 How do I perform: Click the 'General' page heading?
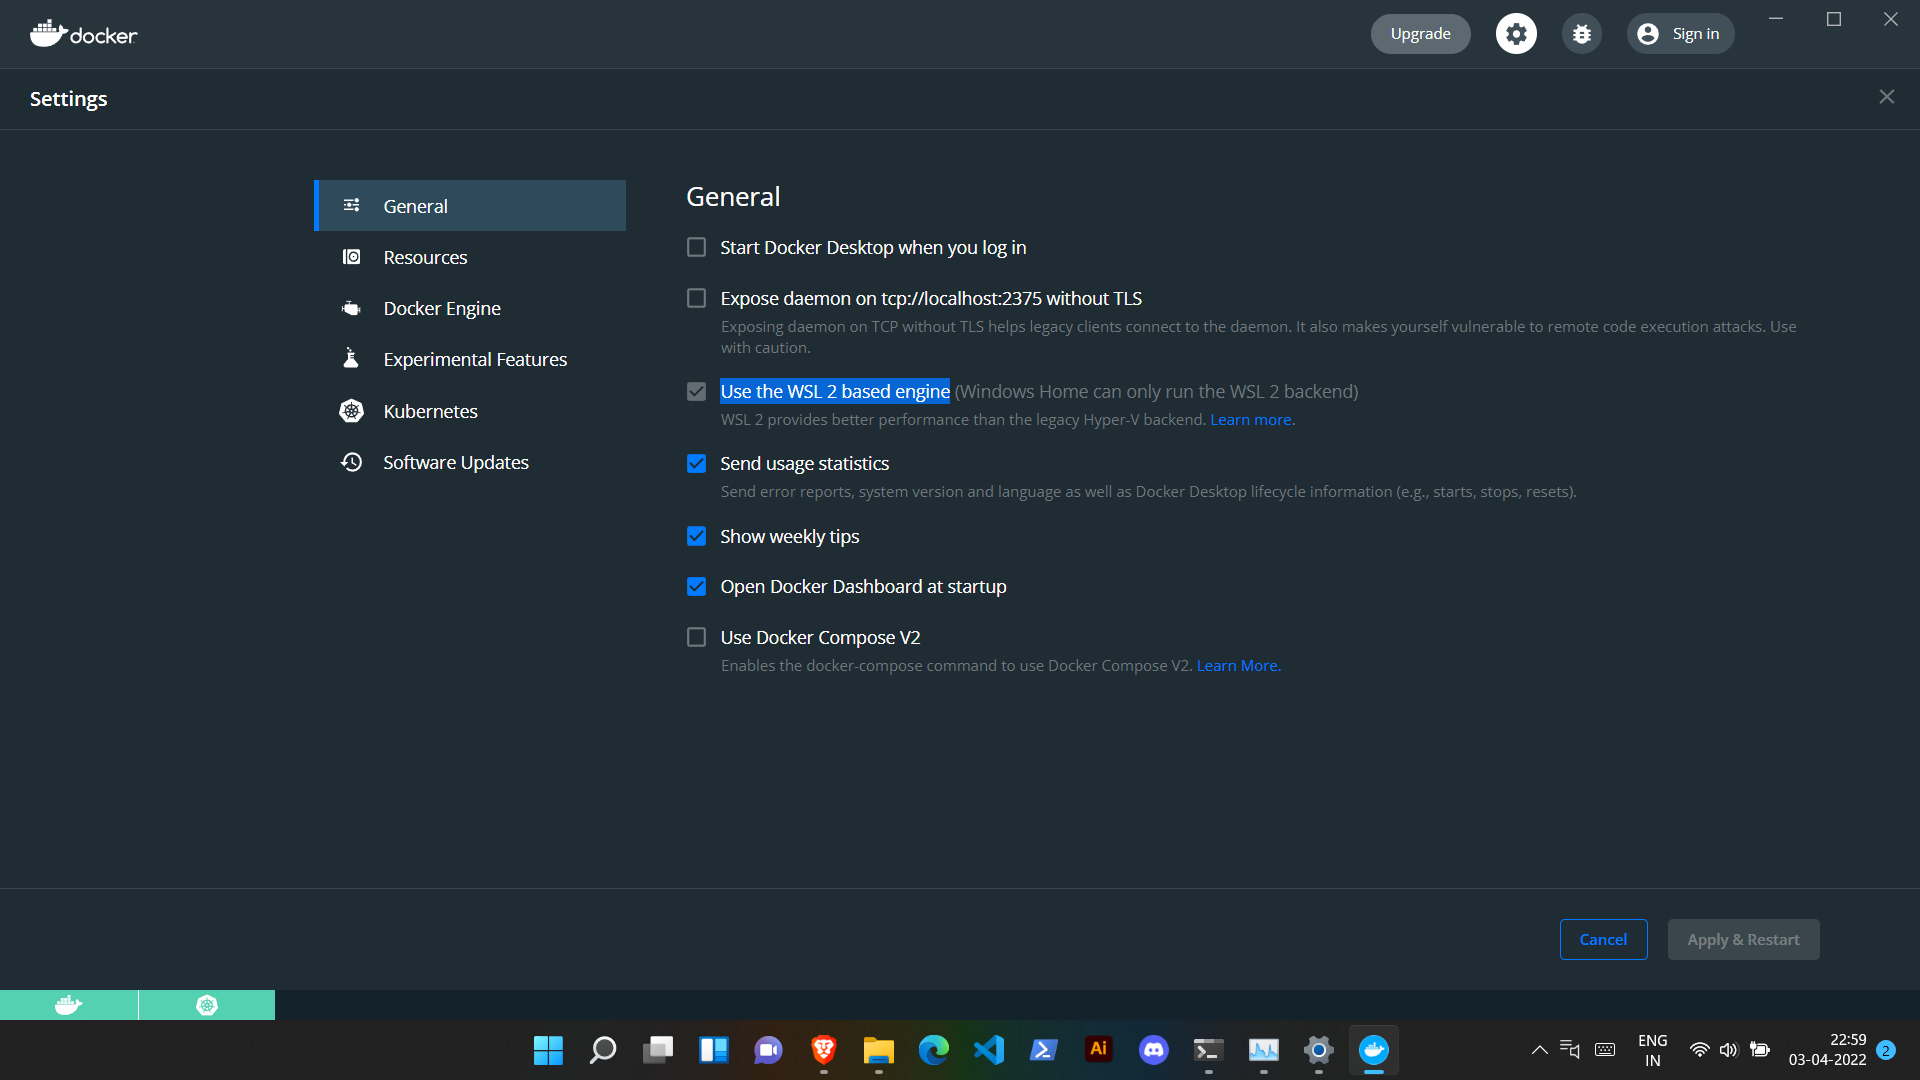pos(733,197)
